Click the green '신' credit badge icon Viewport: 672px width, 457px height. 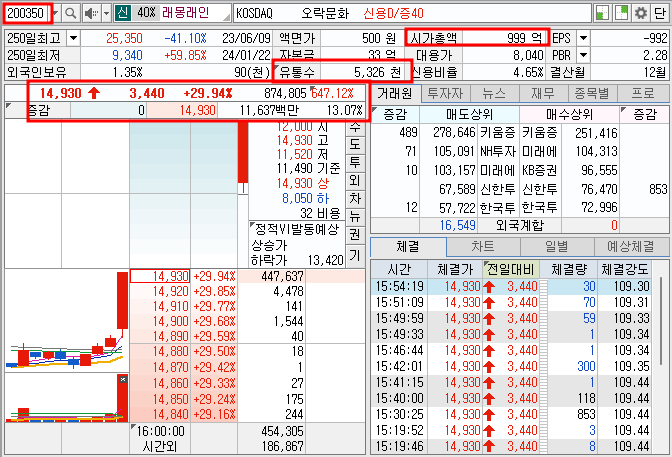122,13
